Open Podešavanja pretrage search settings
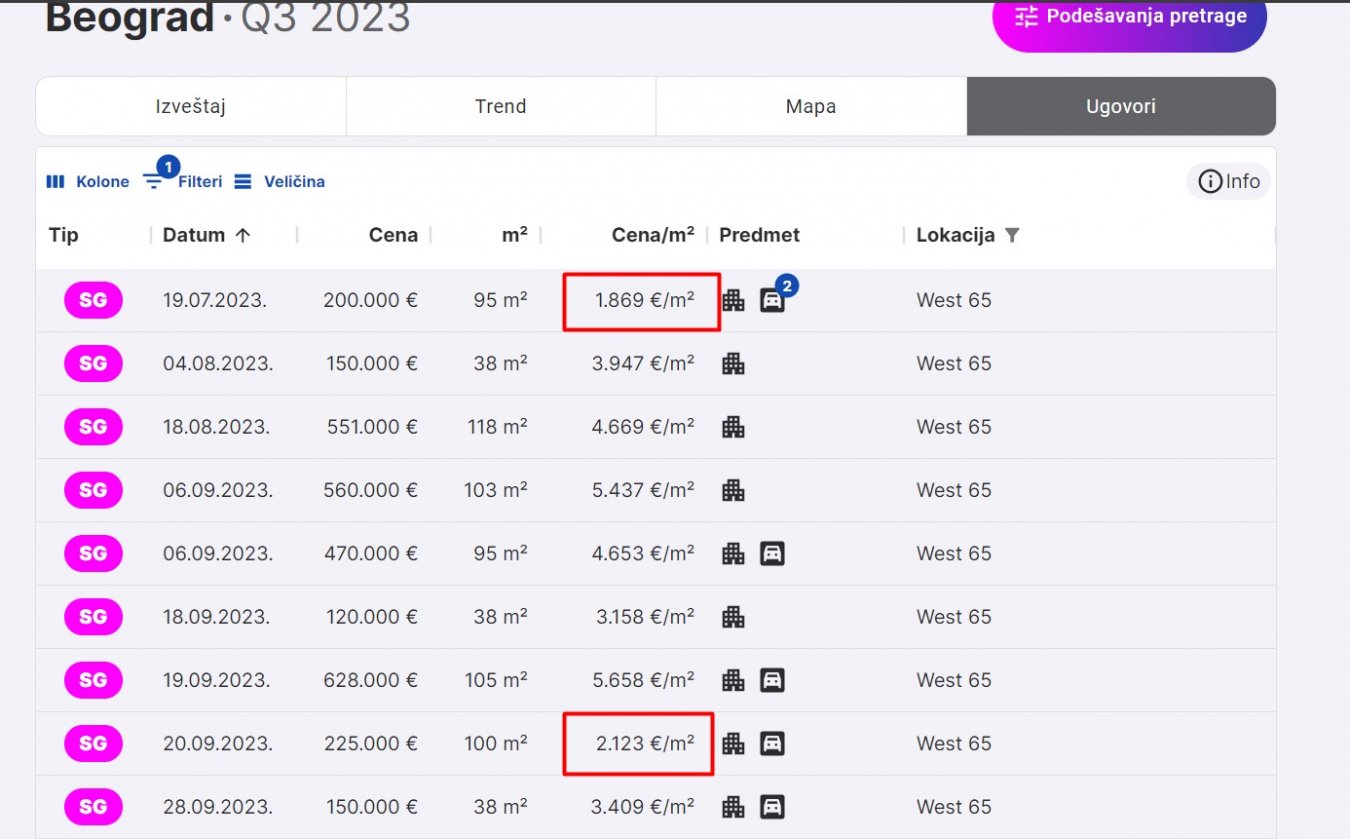The height and width of the screenshot is (839, 1350). (1129, 17)
